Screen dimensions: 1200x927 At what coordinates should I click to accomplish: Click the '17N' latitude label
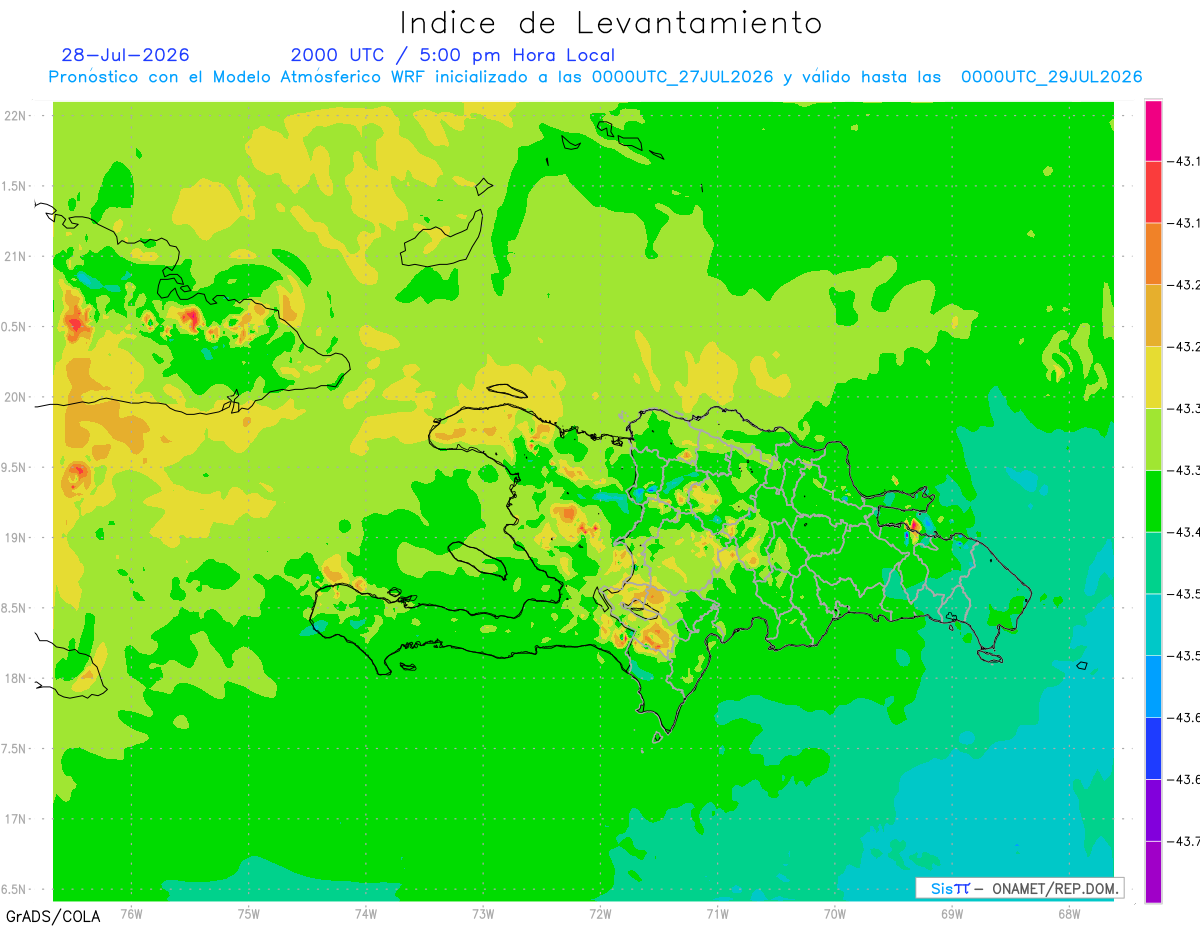(17, 819)
